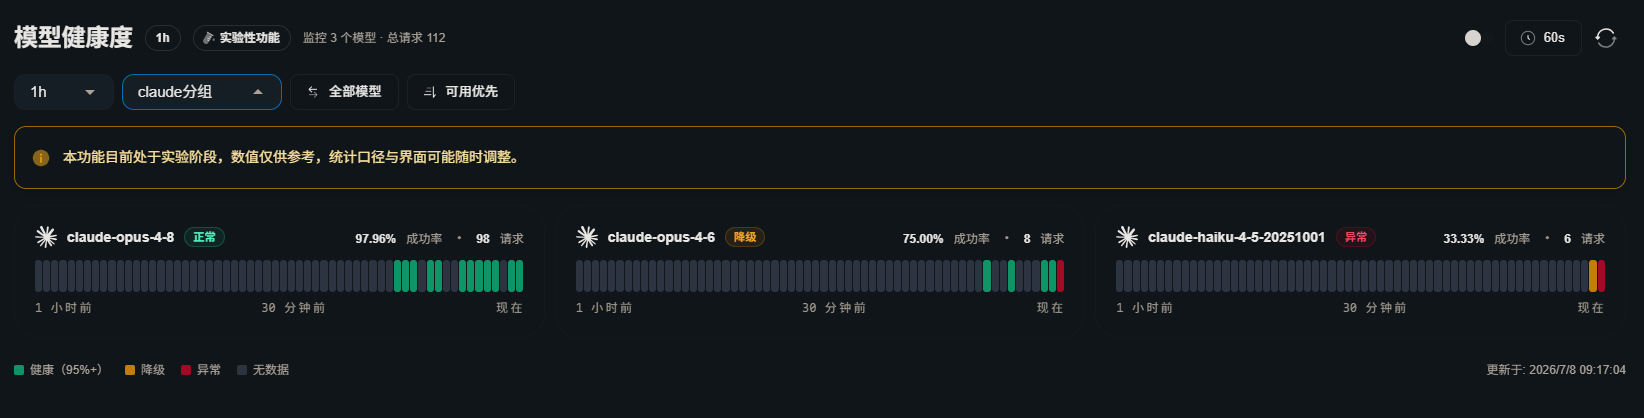This screenshot has width=1644, height=418.
Task: Click the refresh icon at top right
Action: tap(1605, 38)
